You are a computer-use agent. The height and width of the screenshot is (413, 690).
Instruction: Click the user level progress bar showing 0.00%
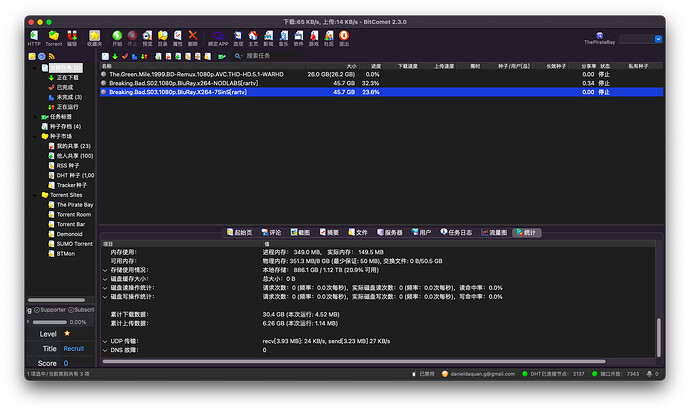[49, 322]
